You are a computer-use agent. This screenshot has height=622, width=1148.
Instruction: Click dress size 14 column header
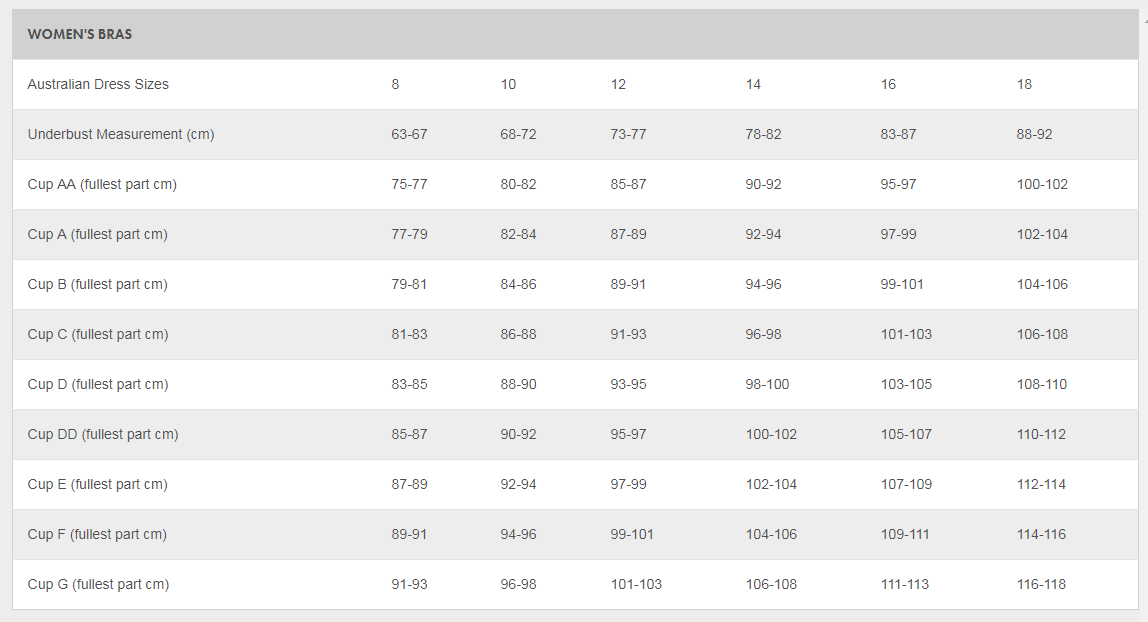pyautogui.click(x=753, y=84)
